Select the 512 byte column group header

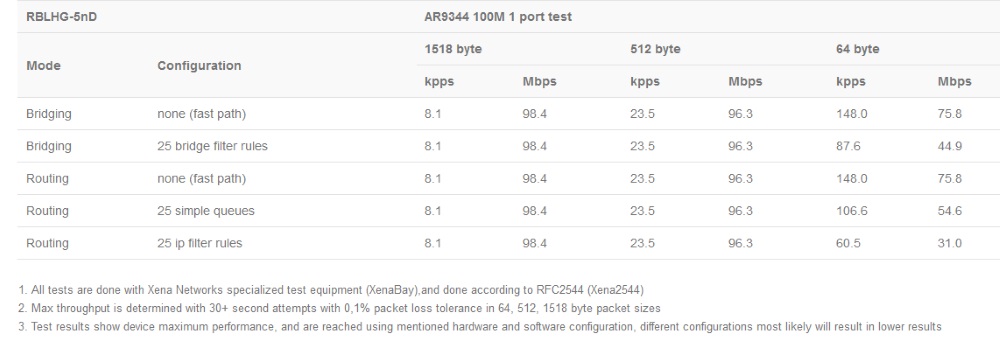click(655, 49)
